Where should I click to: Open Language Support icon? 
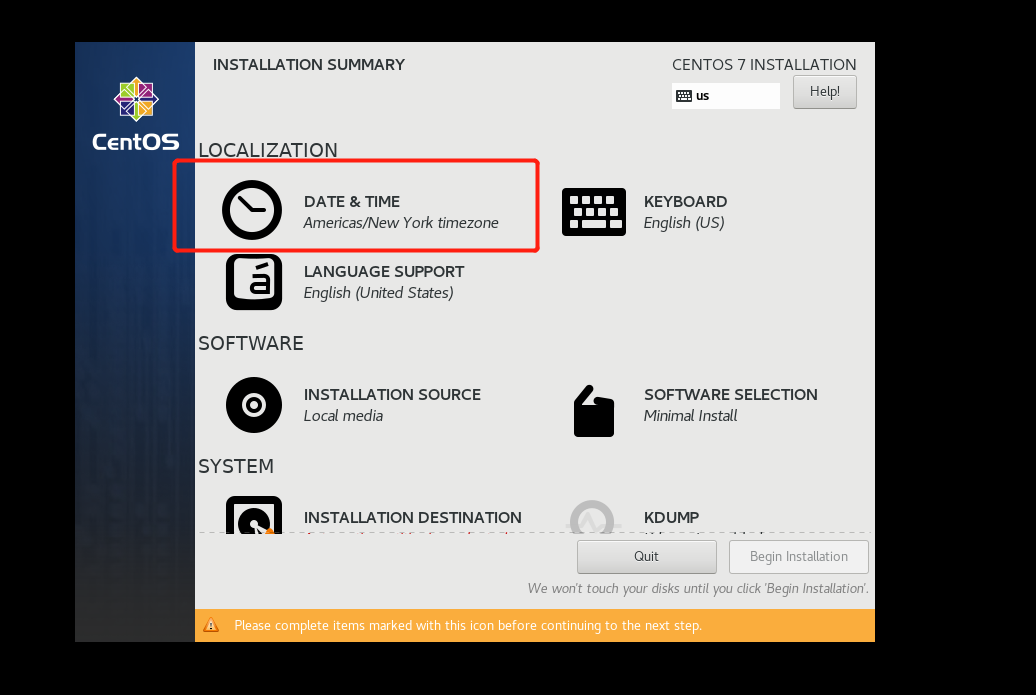pos(254,282)
